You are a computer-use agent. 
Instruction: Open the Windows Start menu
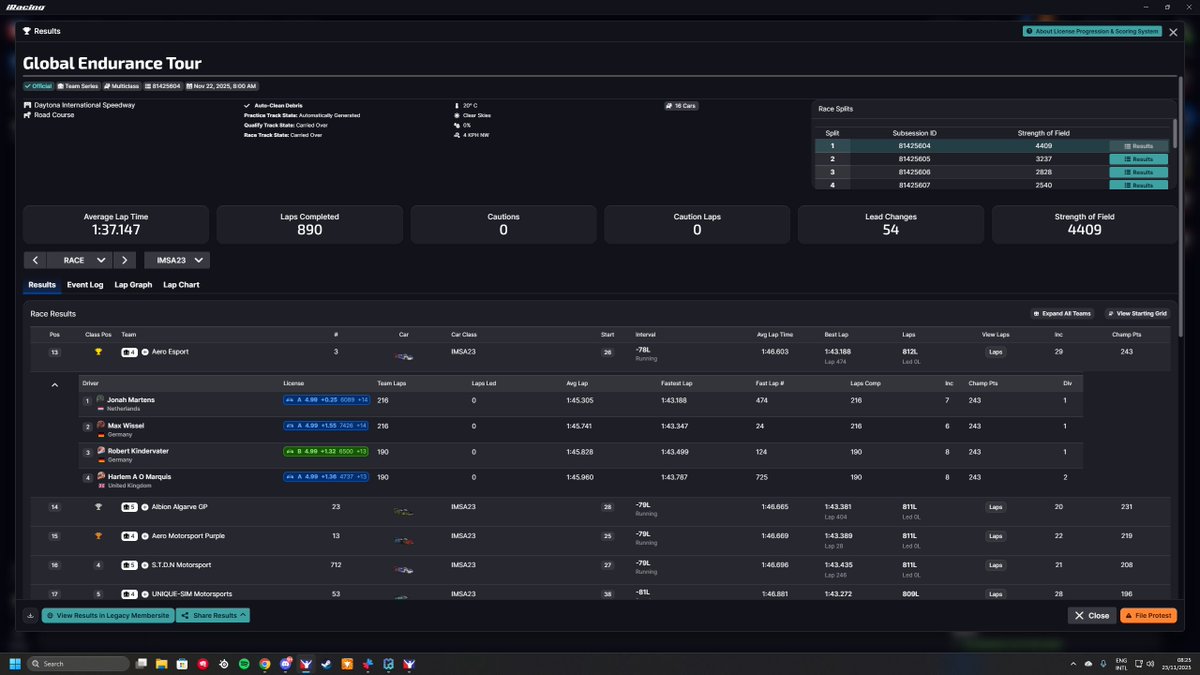(x=15, y=663)
